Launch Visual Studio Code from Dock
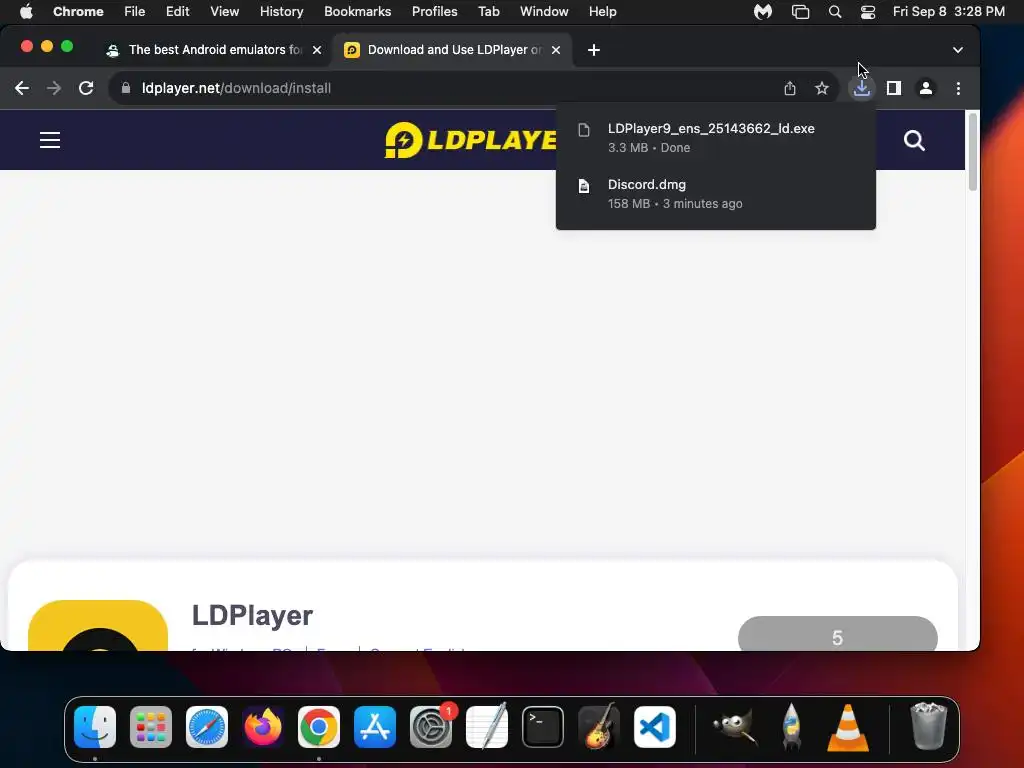 click(x=655, y=727)
